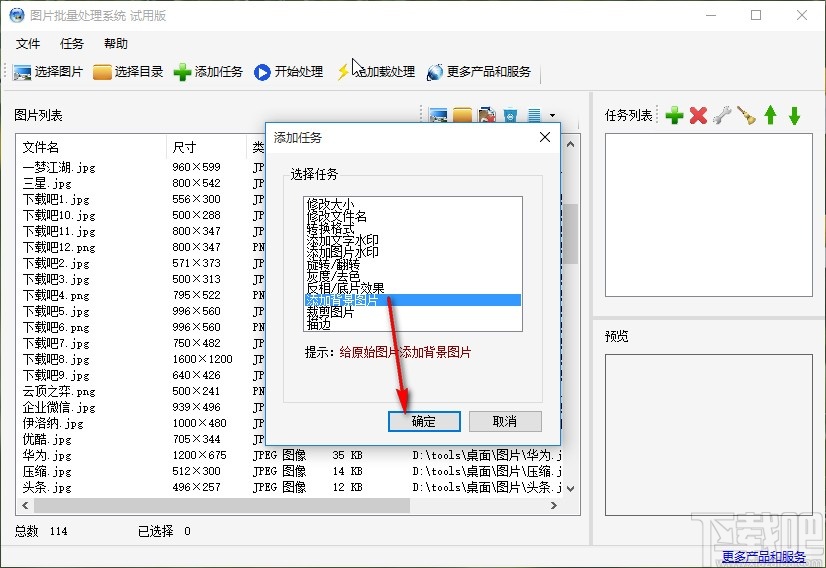Select file 伊洛纳.jpg
The width and height of the screenshot is (826, 568).
point(53,424)
